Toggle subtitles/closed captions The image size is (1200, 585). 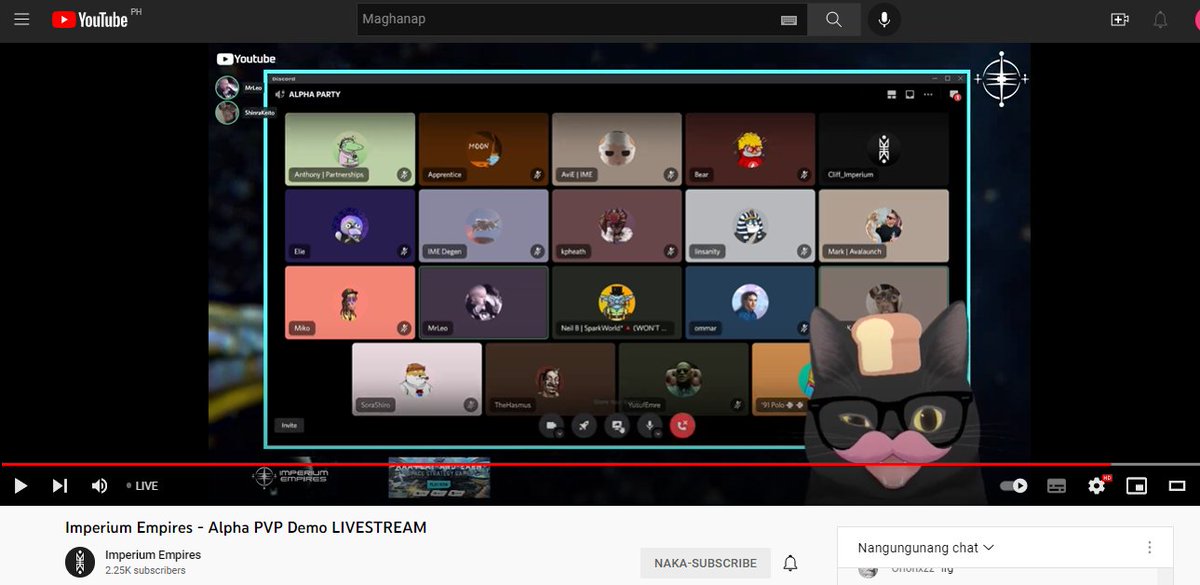(1056, 486)
